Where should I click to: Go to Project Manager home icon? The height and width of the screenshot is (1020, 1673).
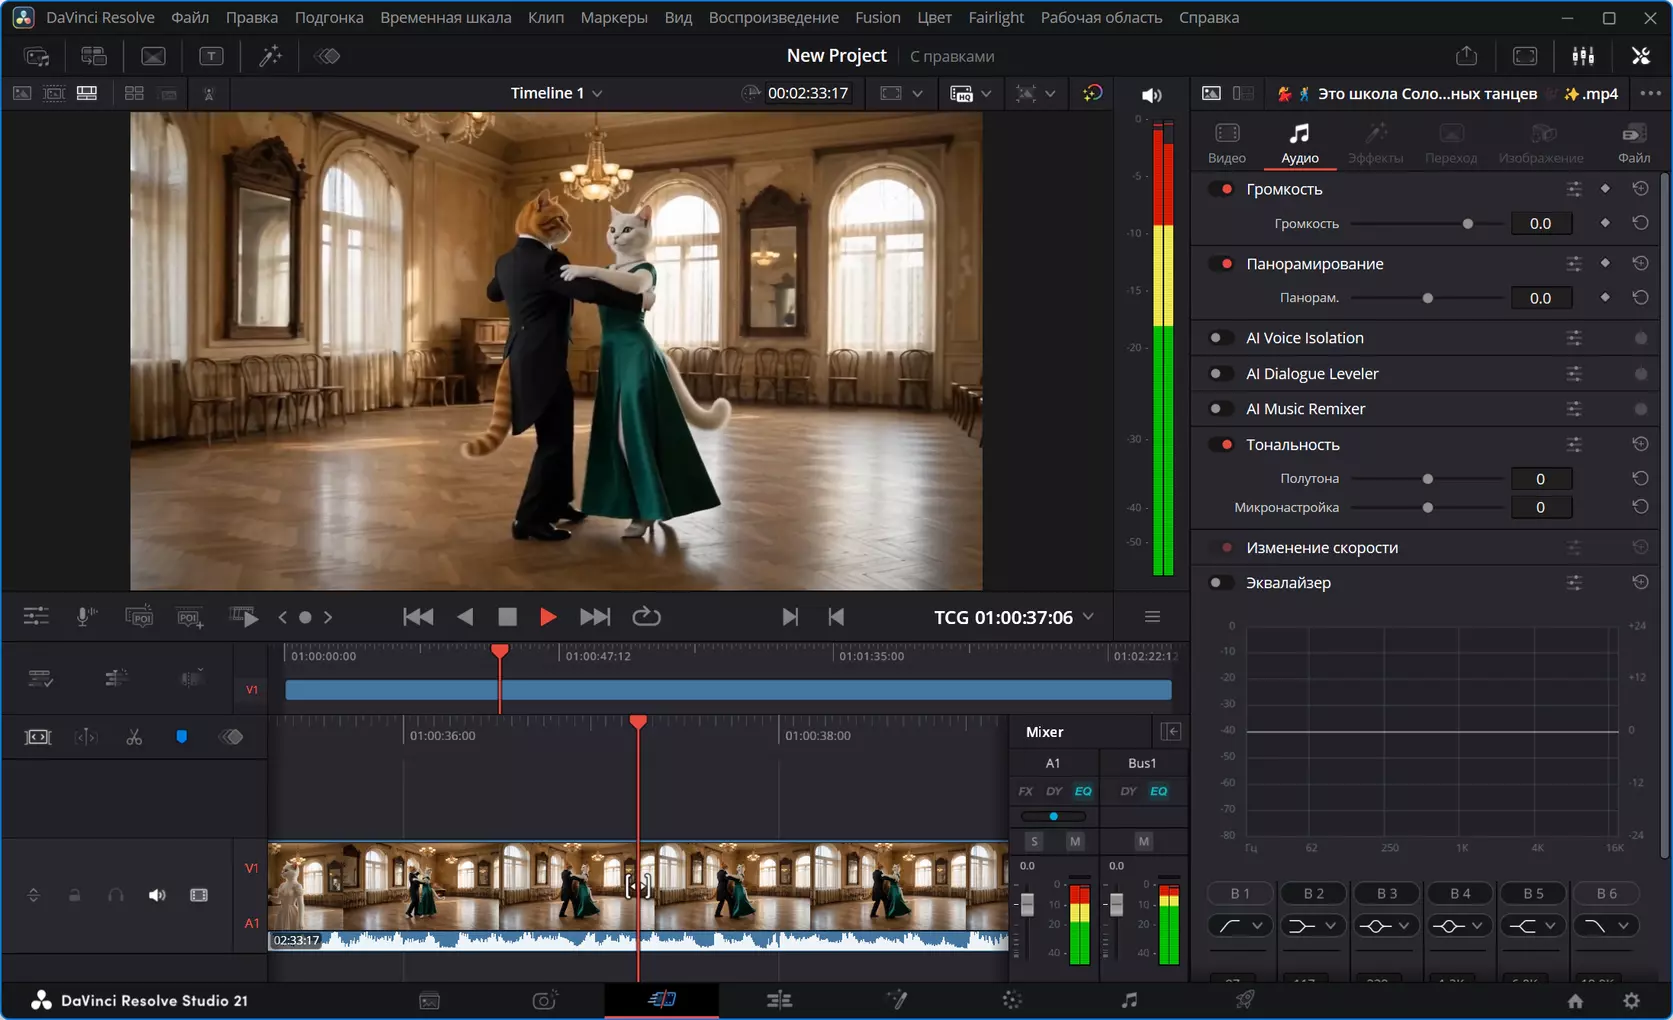1575,1000
